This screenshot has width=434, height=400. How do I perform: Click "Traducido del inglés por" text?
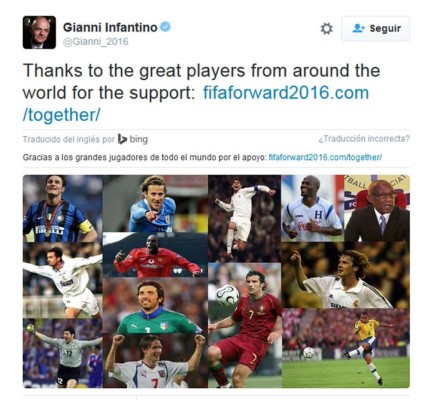point(68,139)
